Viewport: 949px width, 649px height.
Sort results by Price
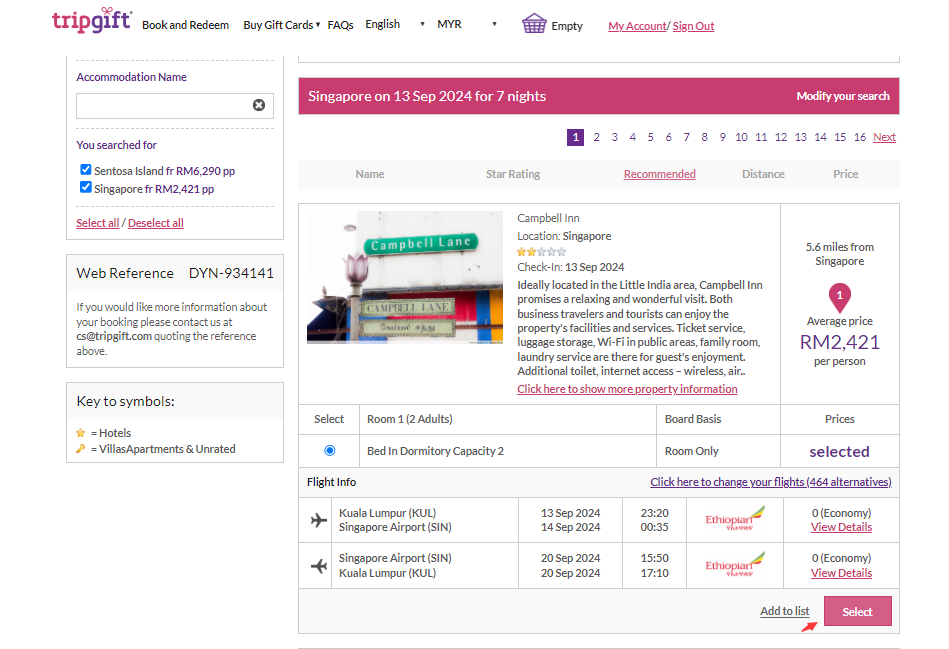pos(846,174)
